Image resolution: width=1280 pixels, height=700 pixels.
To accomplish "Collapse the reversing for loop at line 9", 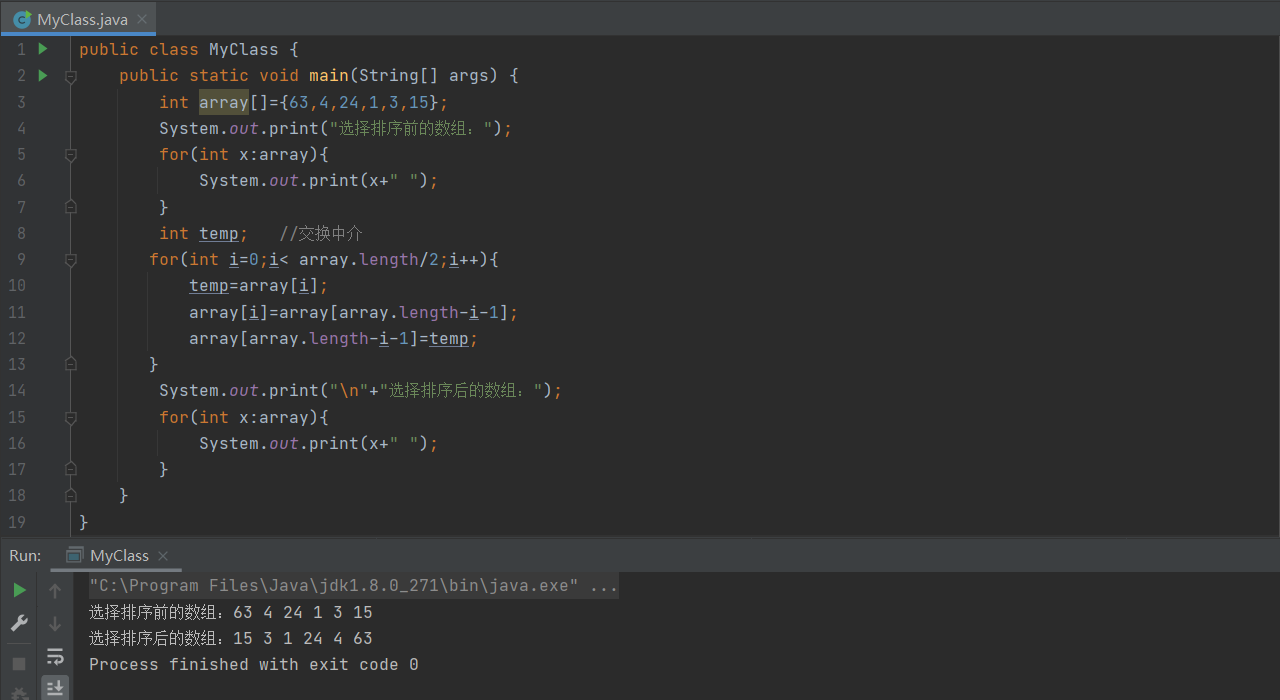I will click(x=71, y=260).
